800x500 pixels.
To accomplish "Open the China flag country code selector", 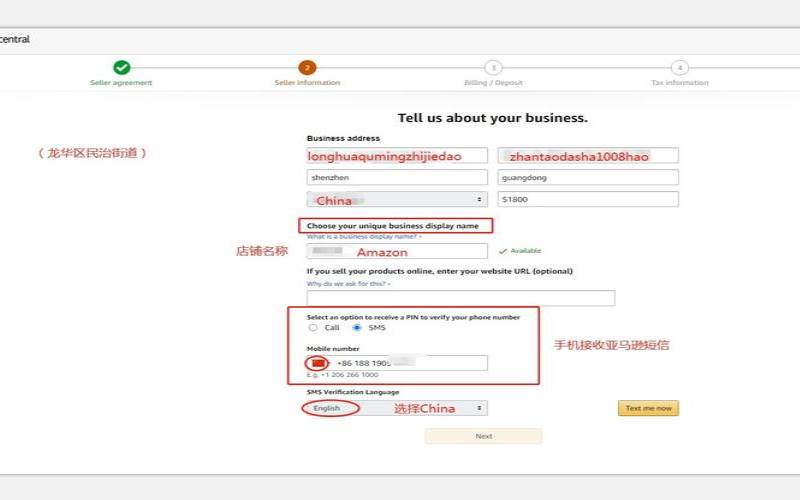I will click(318, 363).
